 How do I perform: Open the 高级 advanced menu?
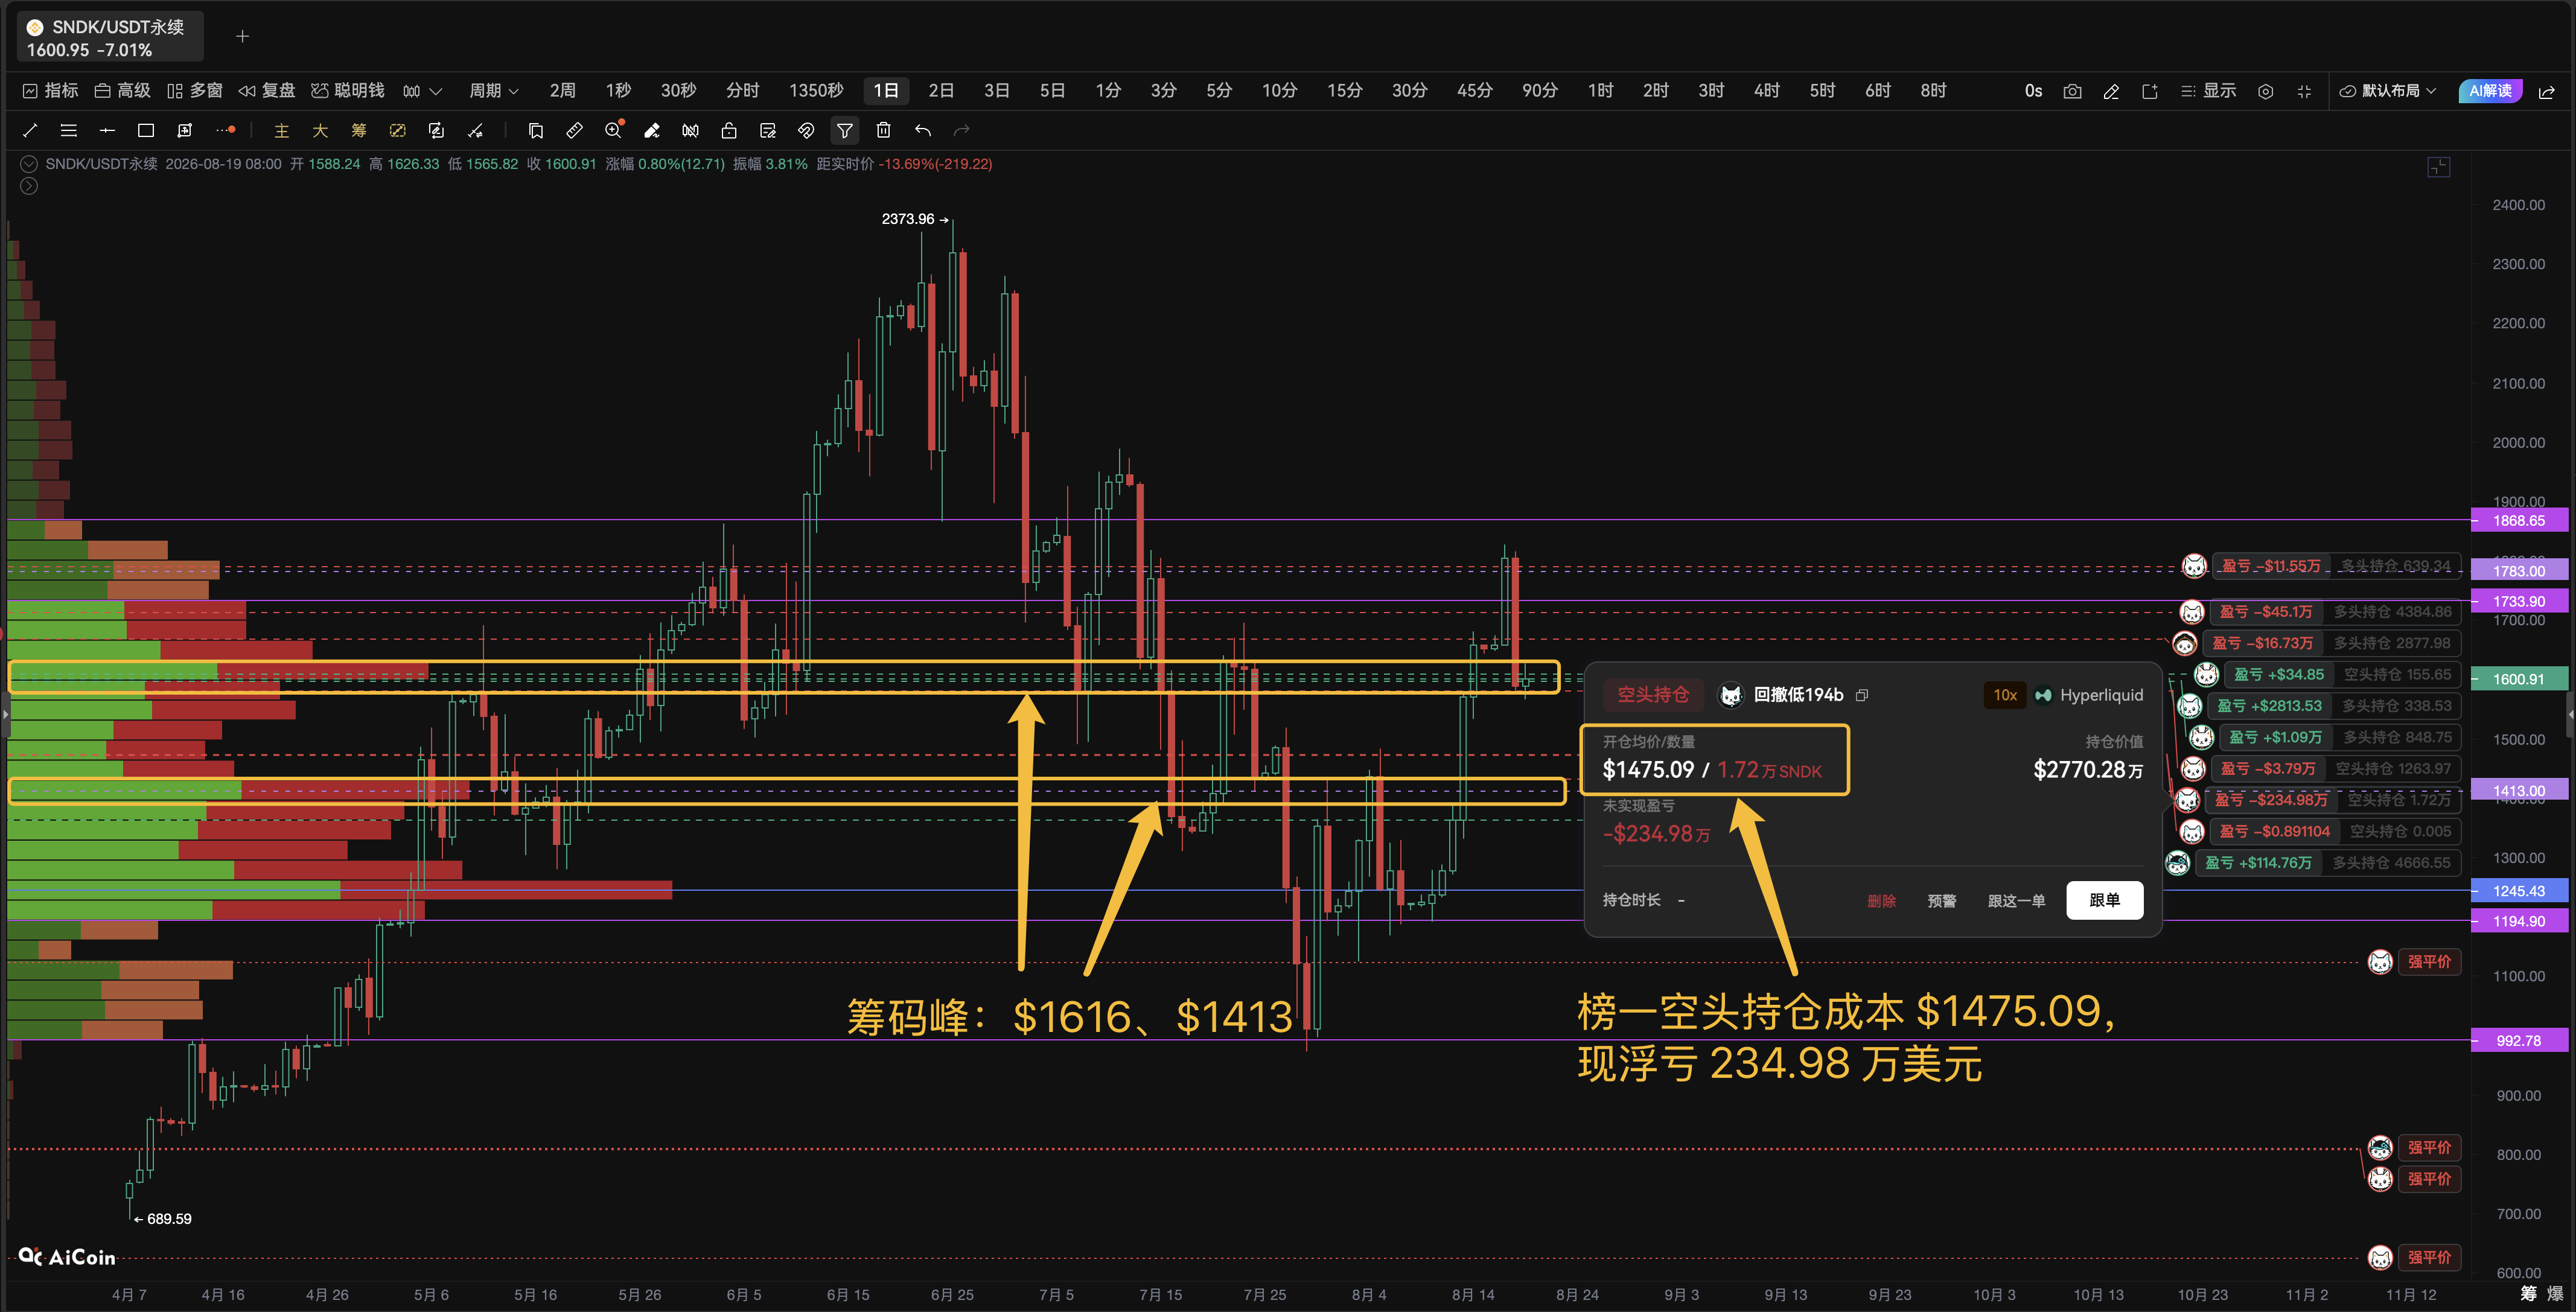click(122, 91)
